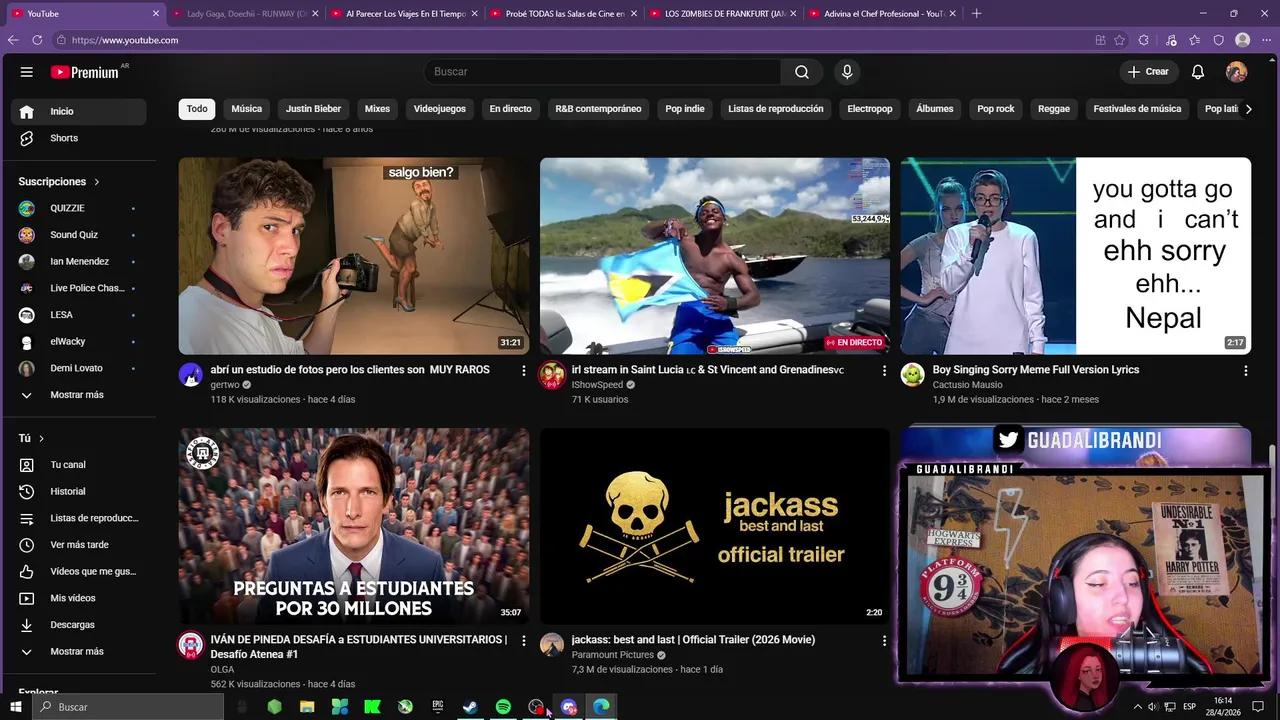Click the YouTube Premium logo

pyautogui.click(x=86, y=72)
